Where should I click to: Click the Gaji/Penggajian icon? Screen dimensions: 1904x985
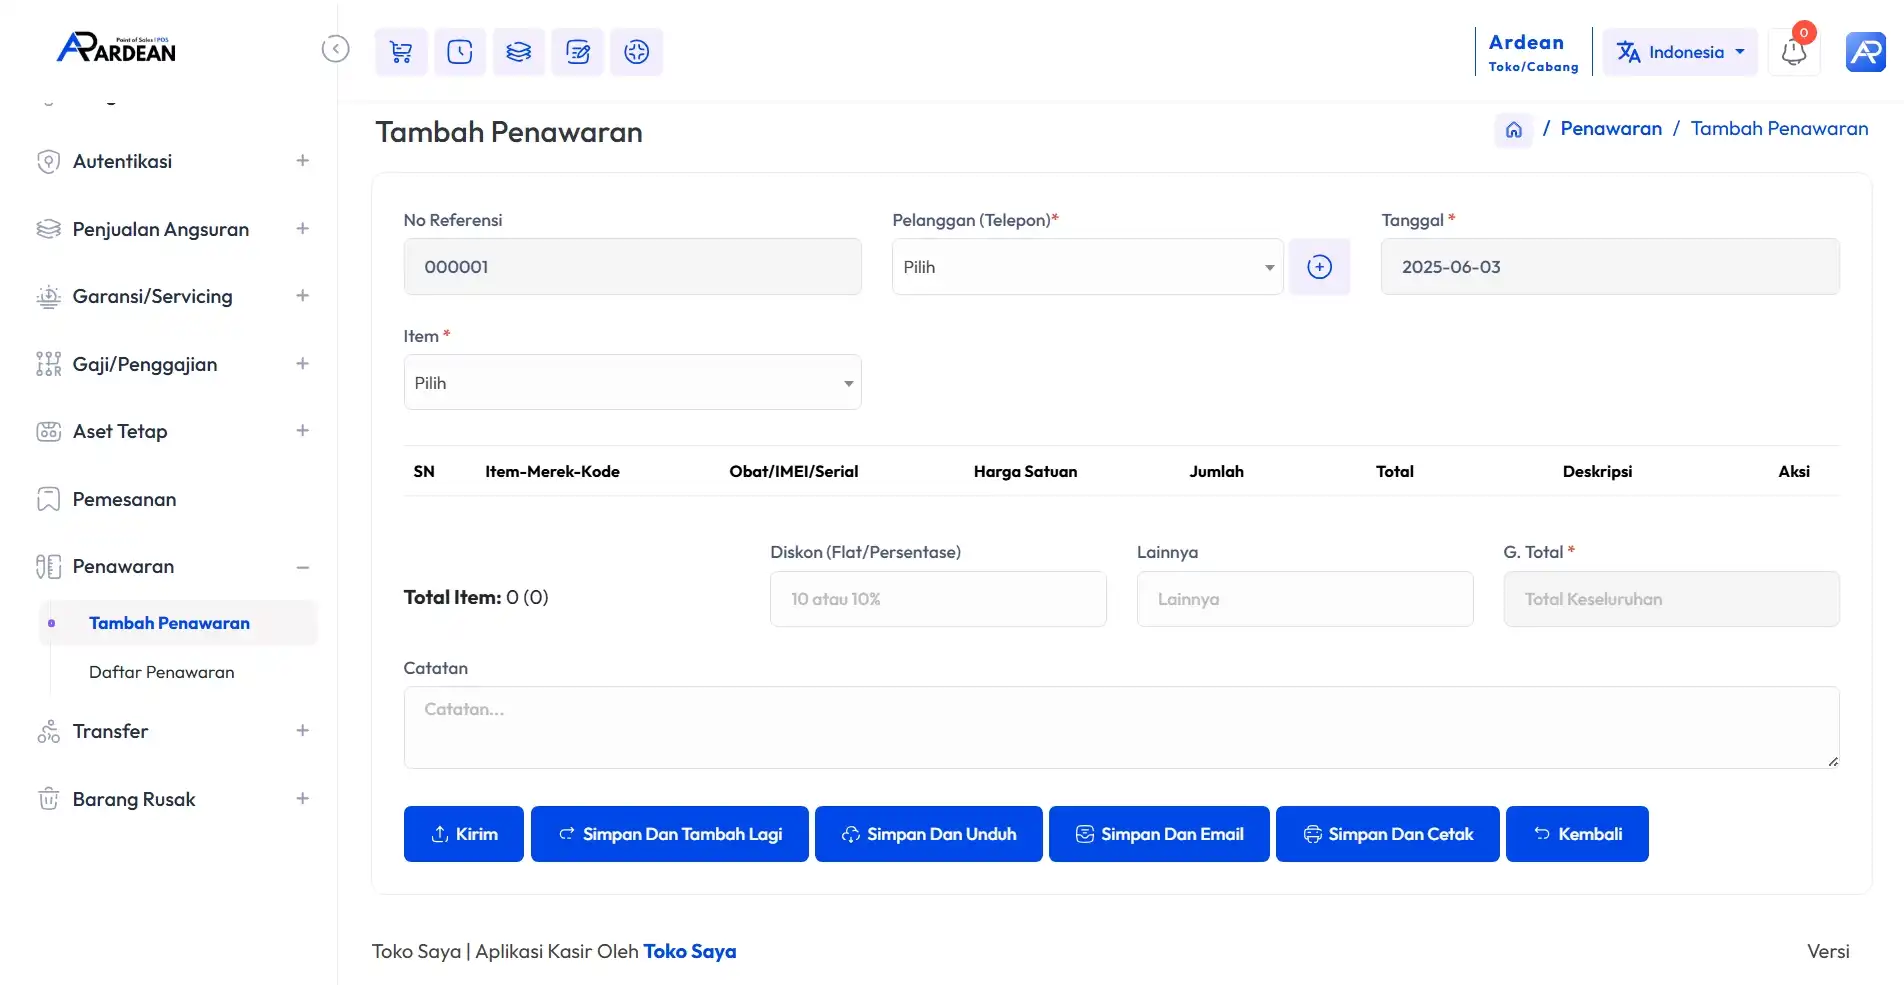click(x=48, y=364)
